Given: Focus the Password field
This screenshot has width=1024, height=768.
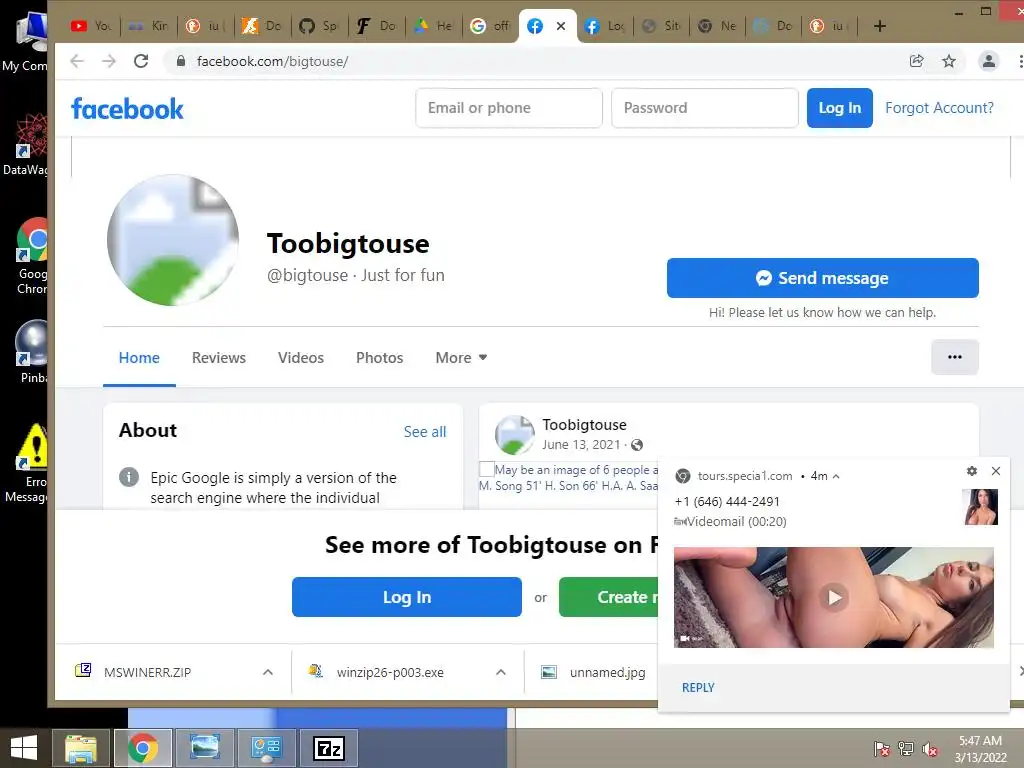Looking at the screenshot, I should coord(705,108).
